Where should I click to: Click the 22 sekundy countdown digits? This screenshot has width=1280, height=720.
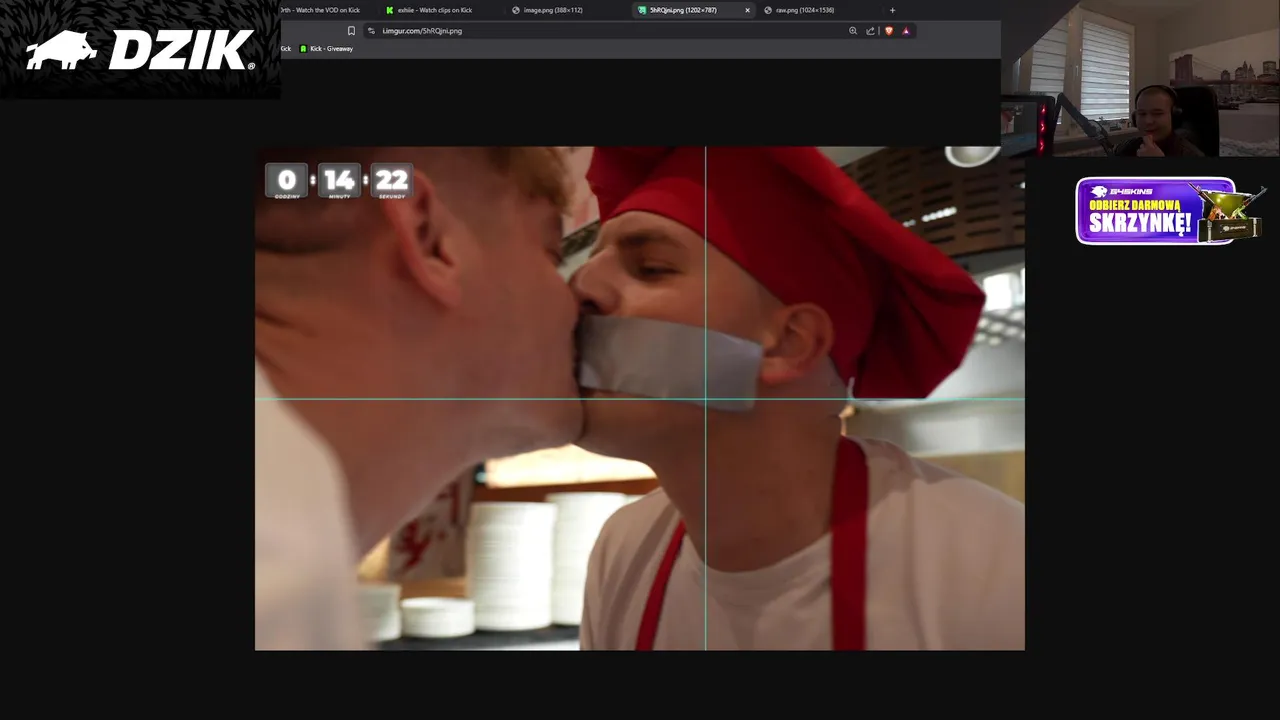(391, 181)
